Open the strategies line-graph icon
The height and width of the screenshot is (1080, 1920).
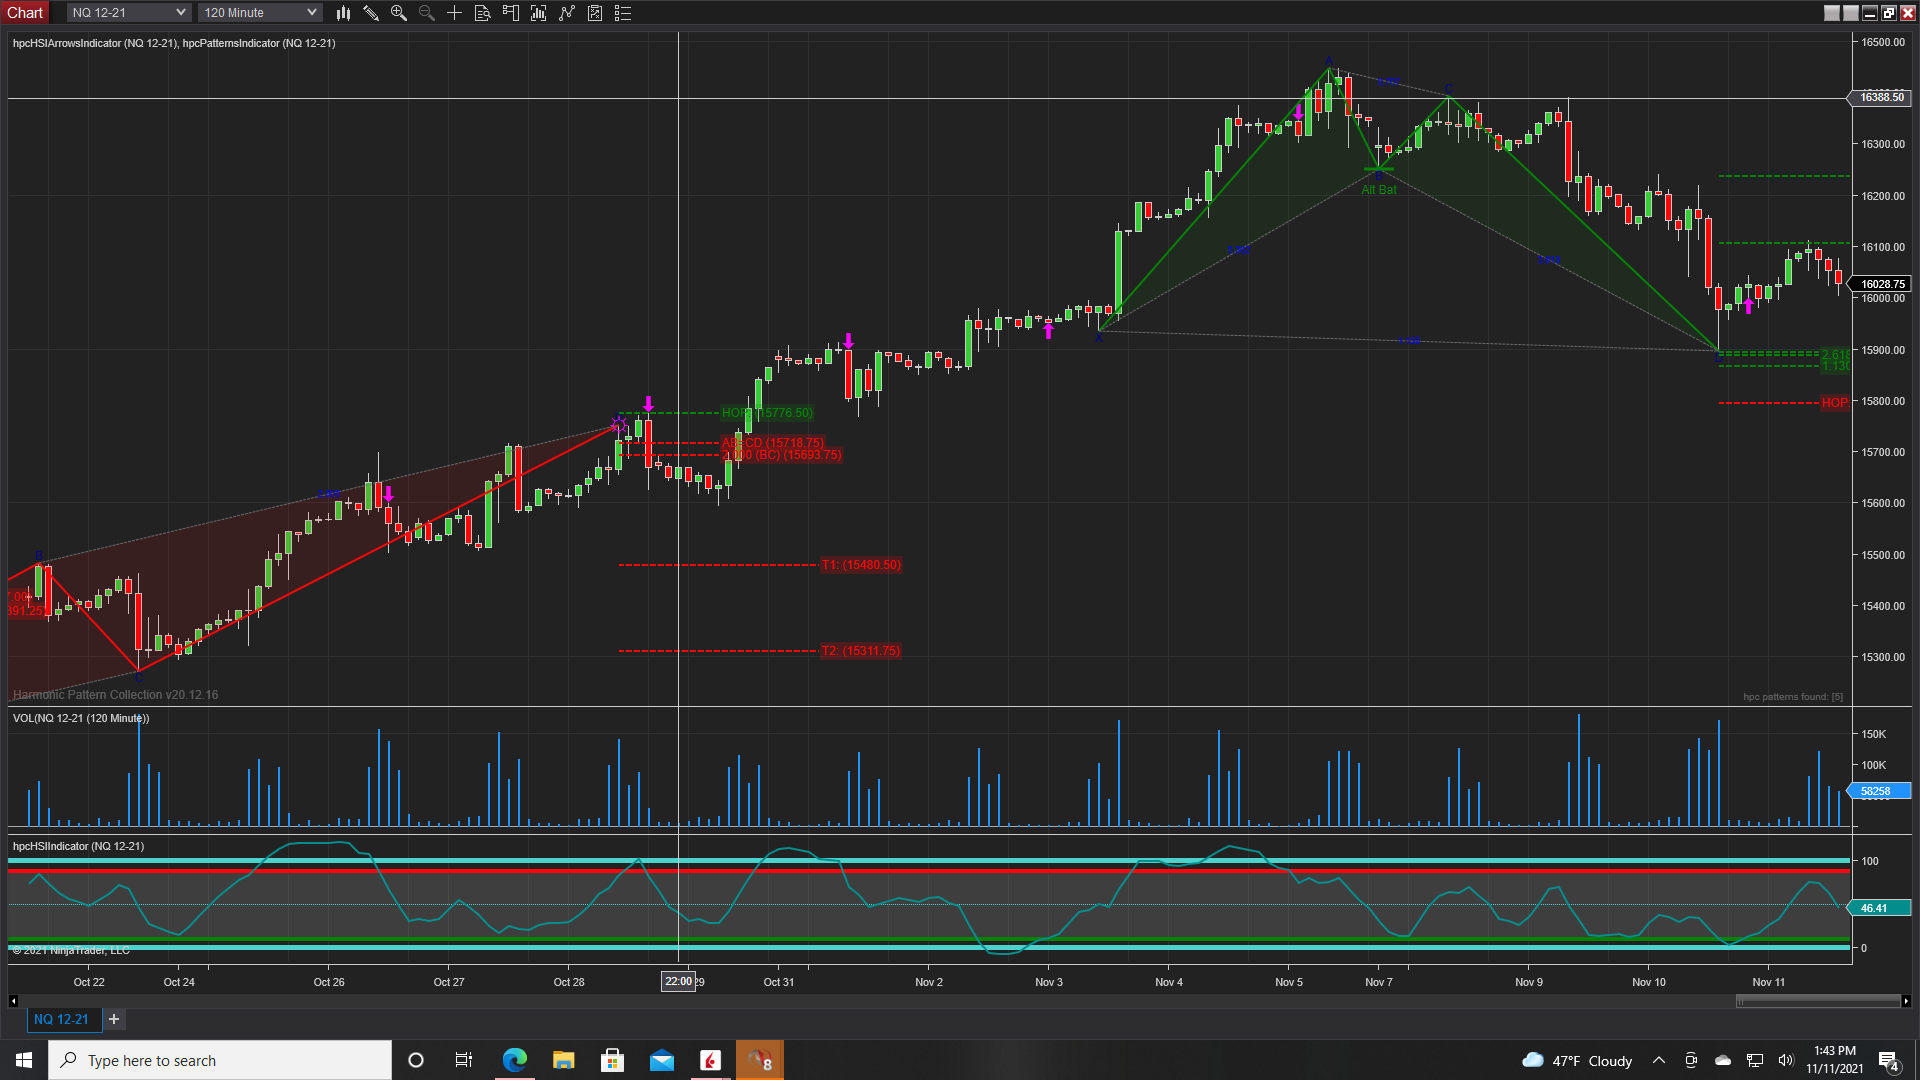click(566, 13)
